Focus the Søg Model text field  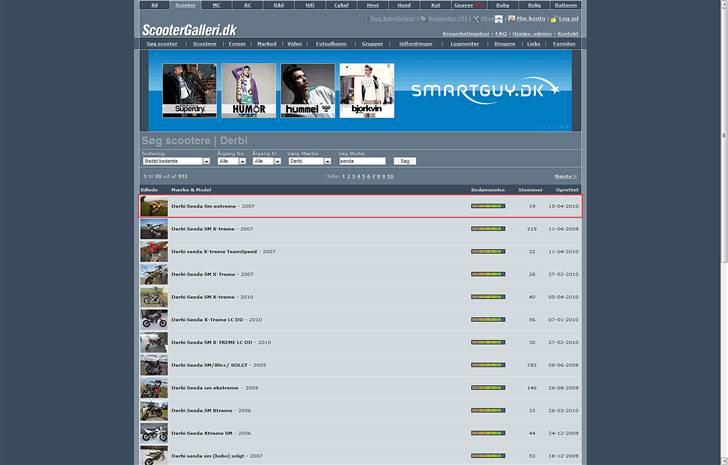[x=362, y=161]
